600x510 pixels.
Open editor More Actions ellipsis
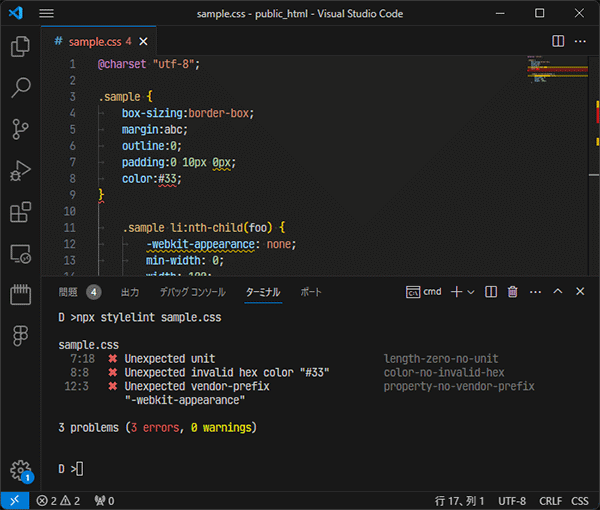pos(580,41)
